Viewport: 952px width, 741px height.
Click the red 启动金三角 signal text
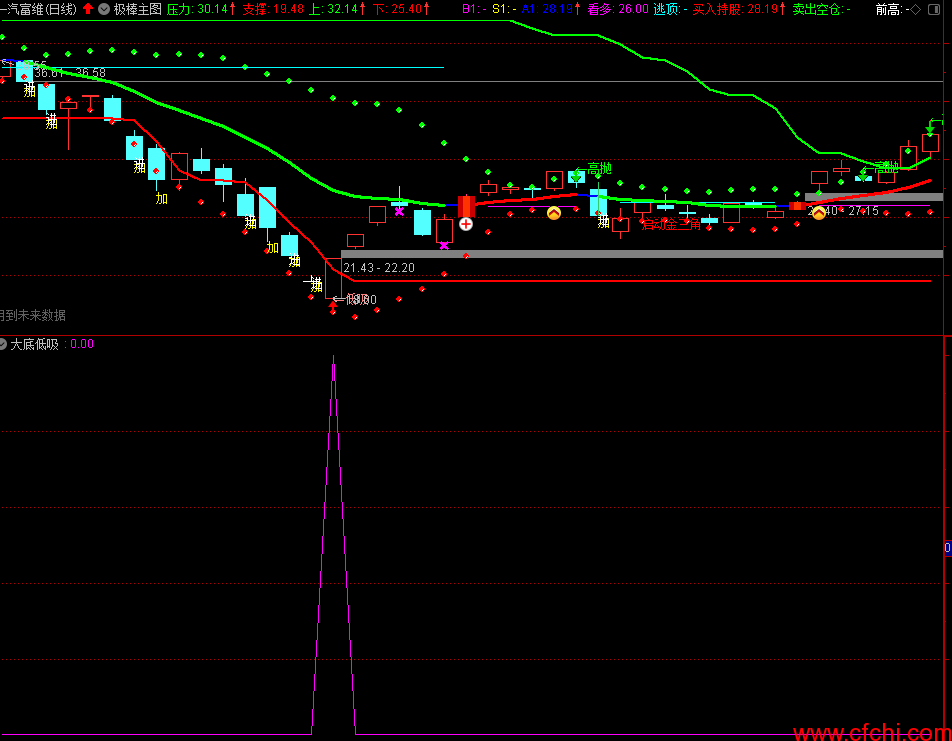point(671,224)
